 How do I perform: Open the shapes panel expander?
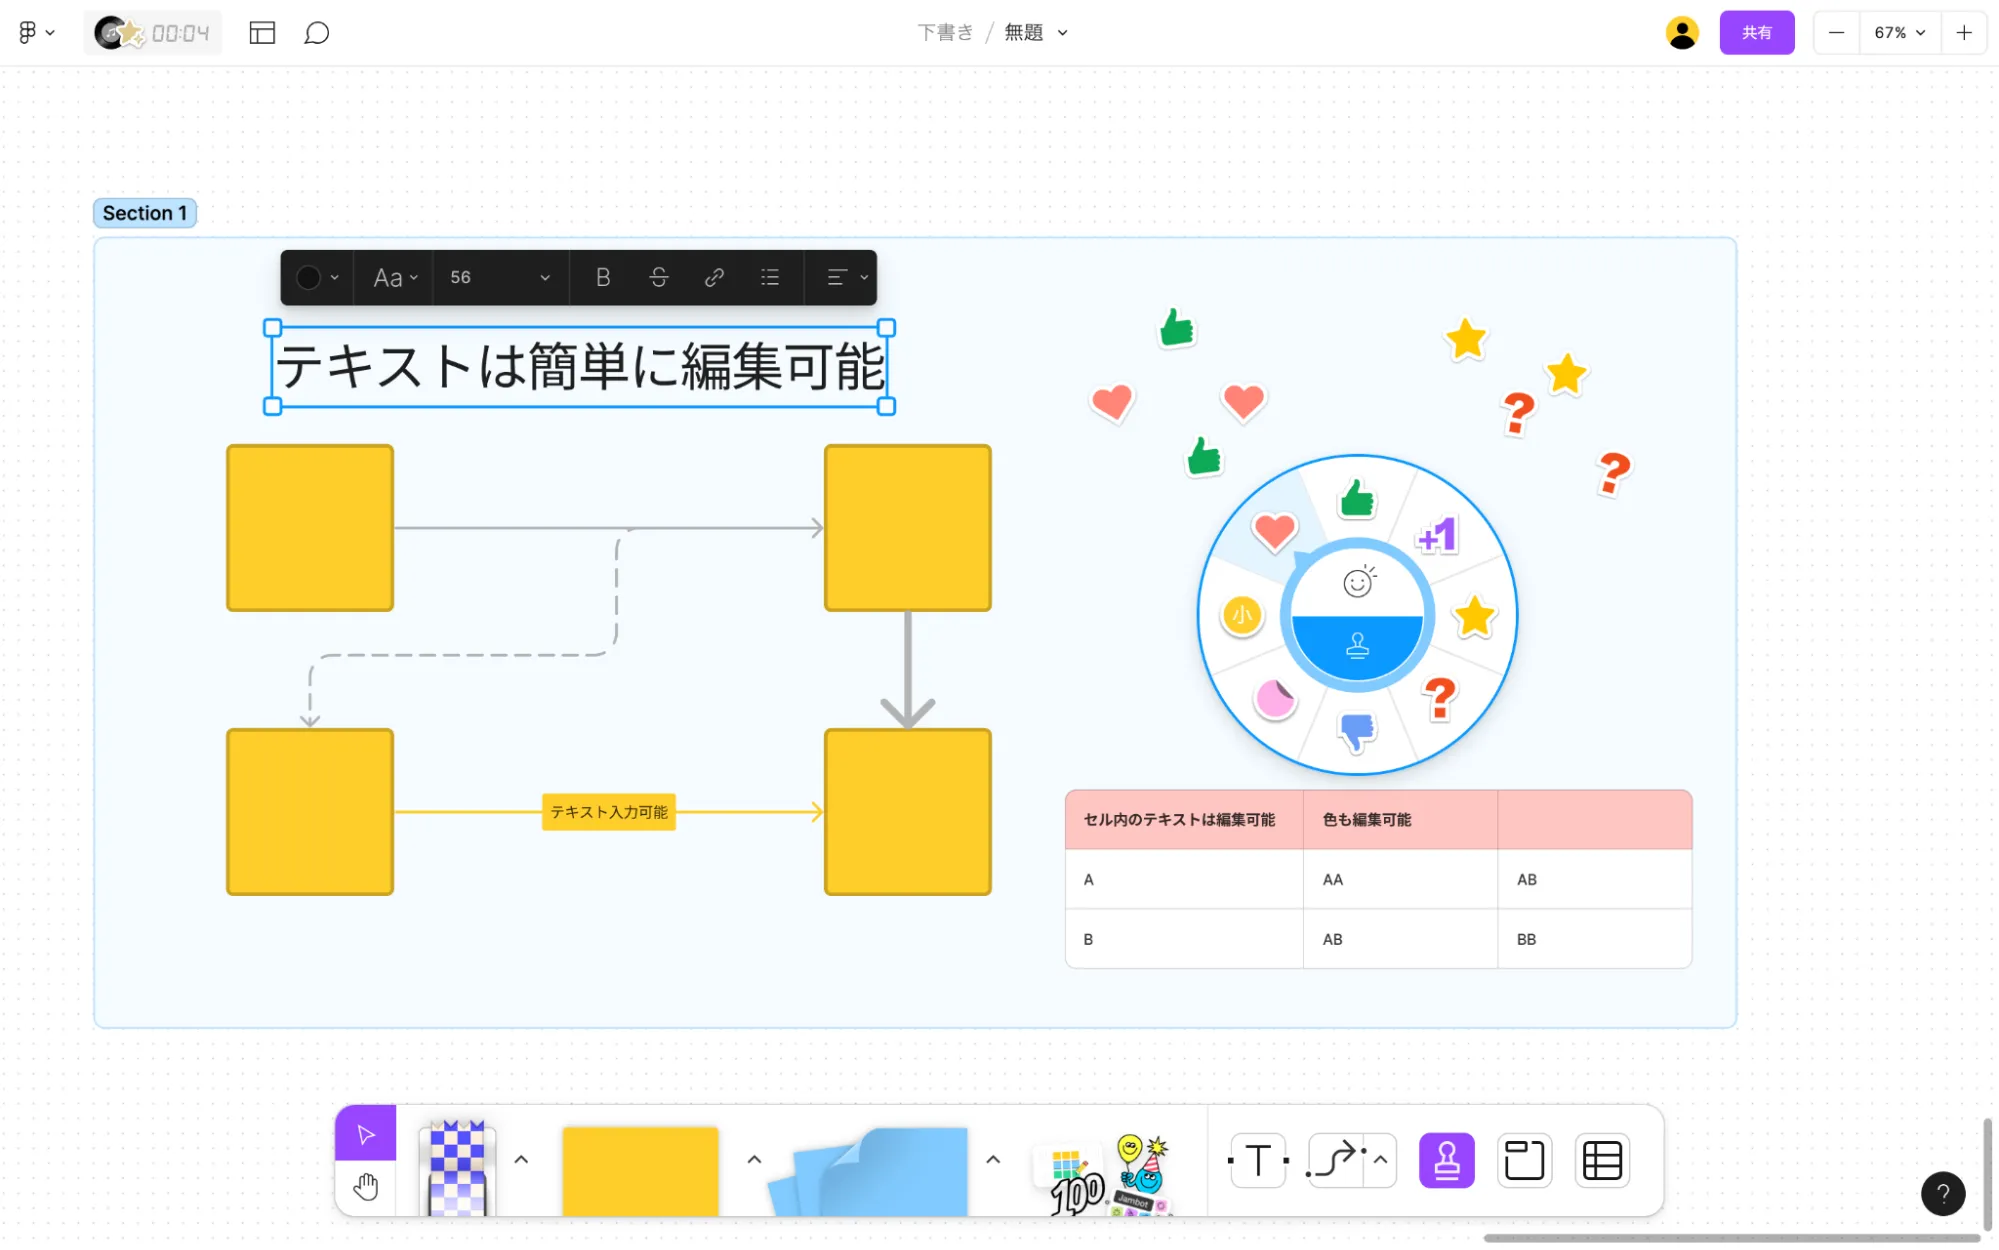(x=755, y=1159)
